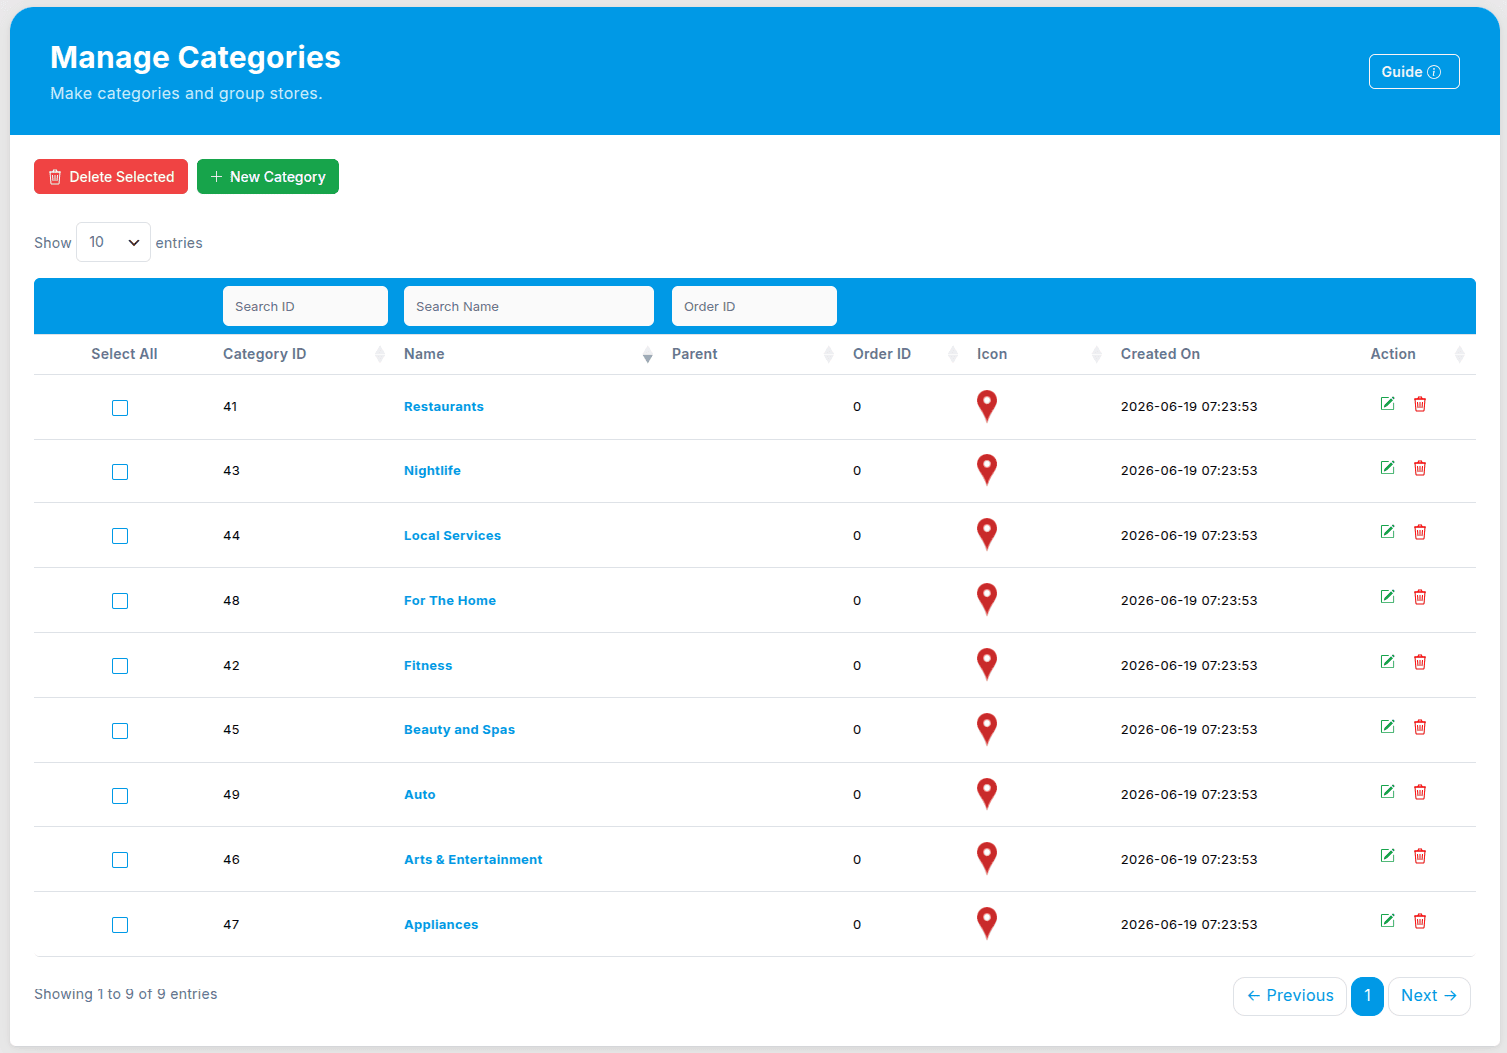Open the Nightlife category link
Viewport: 1507px width, 1053px height.
[432, 471]
